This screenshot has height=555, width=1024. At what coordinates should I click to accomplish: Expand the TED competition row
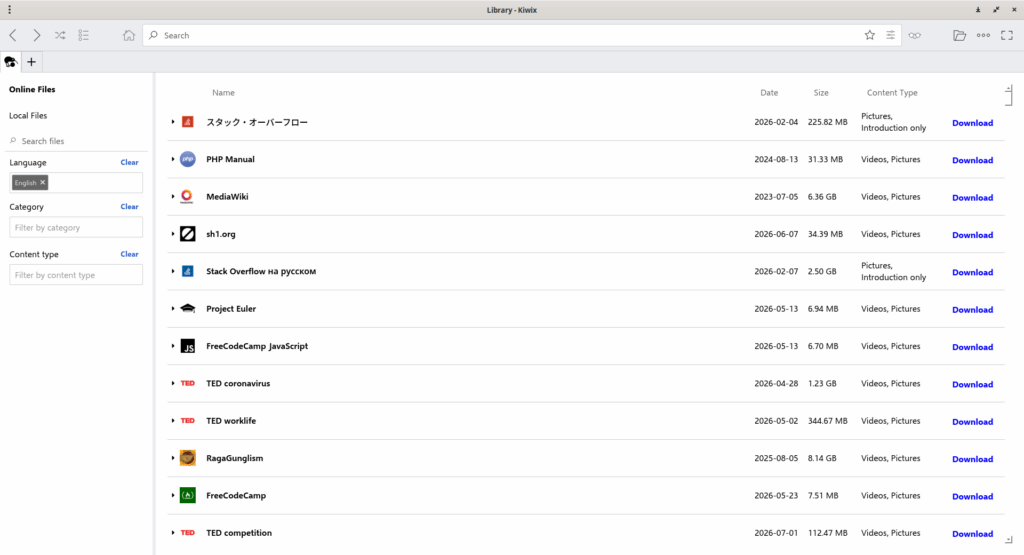point(173,533)
